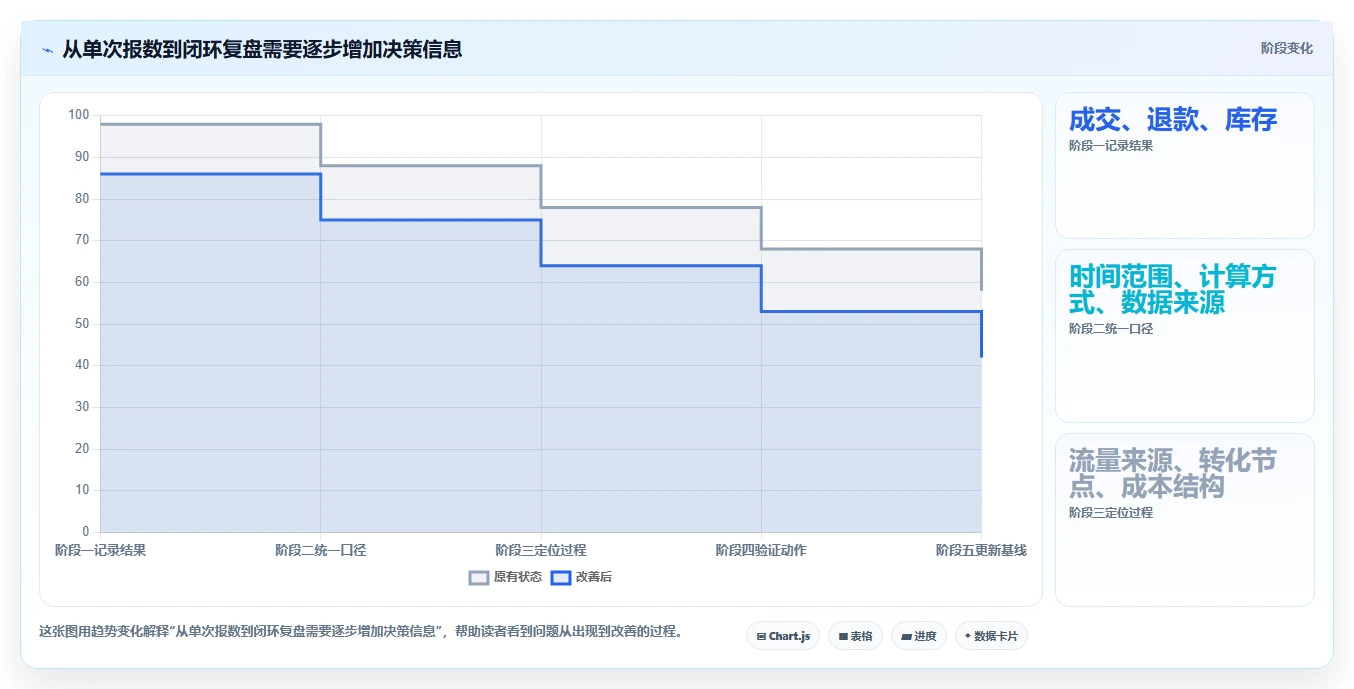
Task: Click the 阶段二统一口径 card subtitle
Action: tap(1111, 329)
